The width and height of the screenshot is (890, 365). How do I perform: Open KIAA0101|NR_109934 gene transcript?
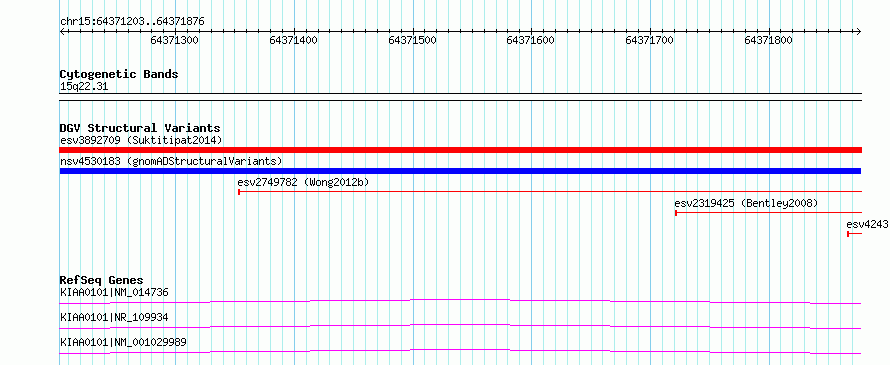pyautogui.click(x=114, y=317)
